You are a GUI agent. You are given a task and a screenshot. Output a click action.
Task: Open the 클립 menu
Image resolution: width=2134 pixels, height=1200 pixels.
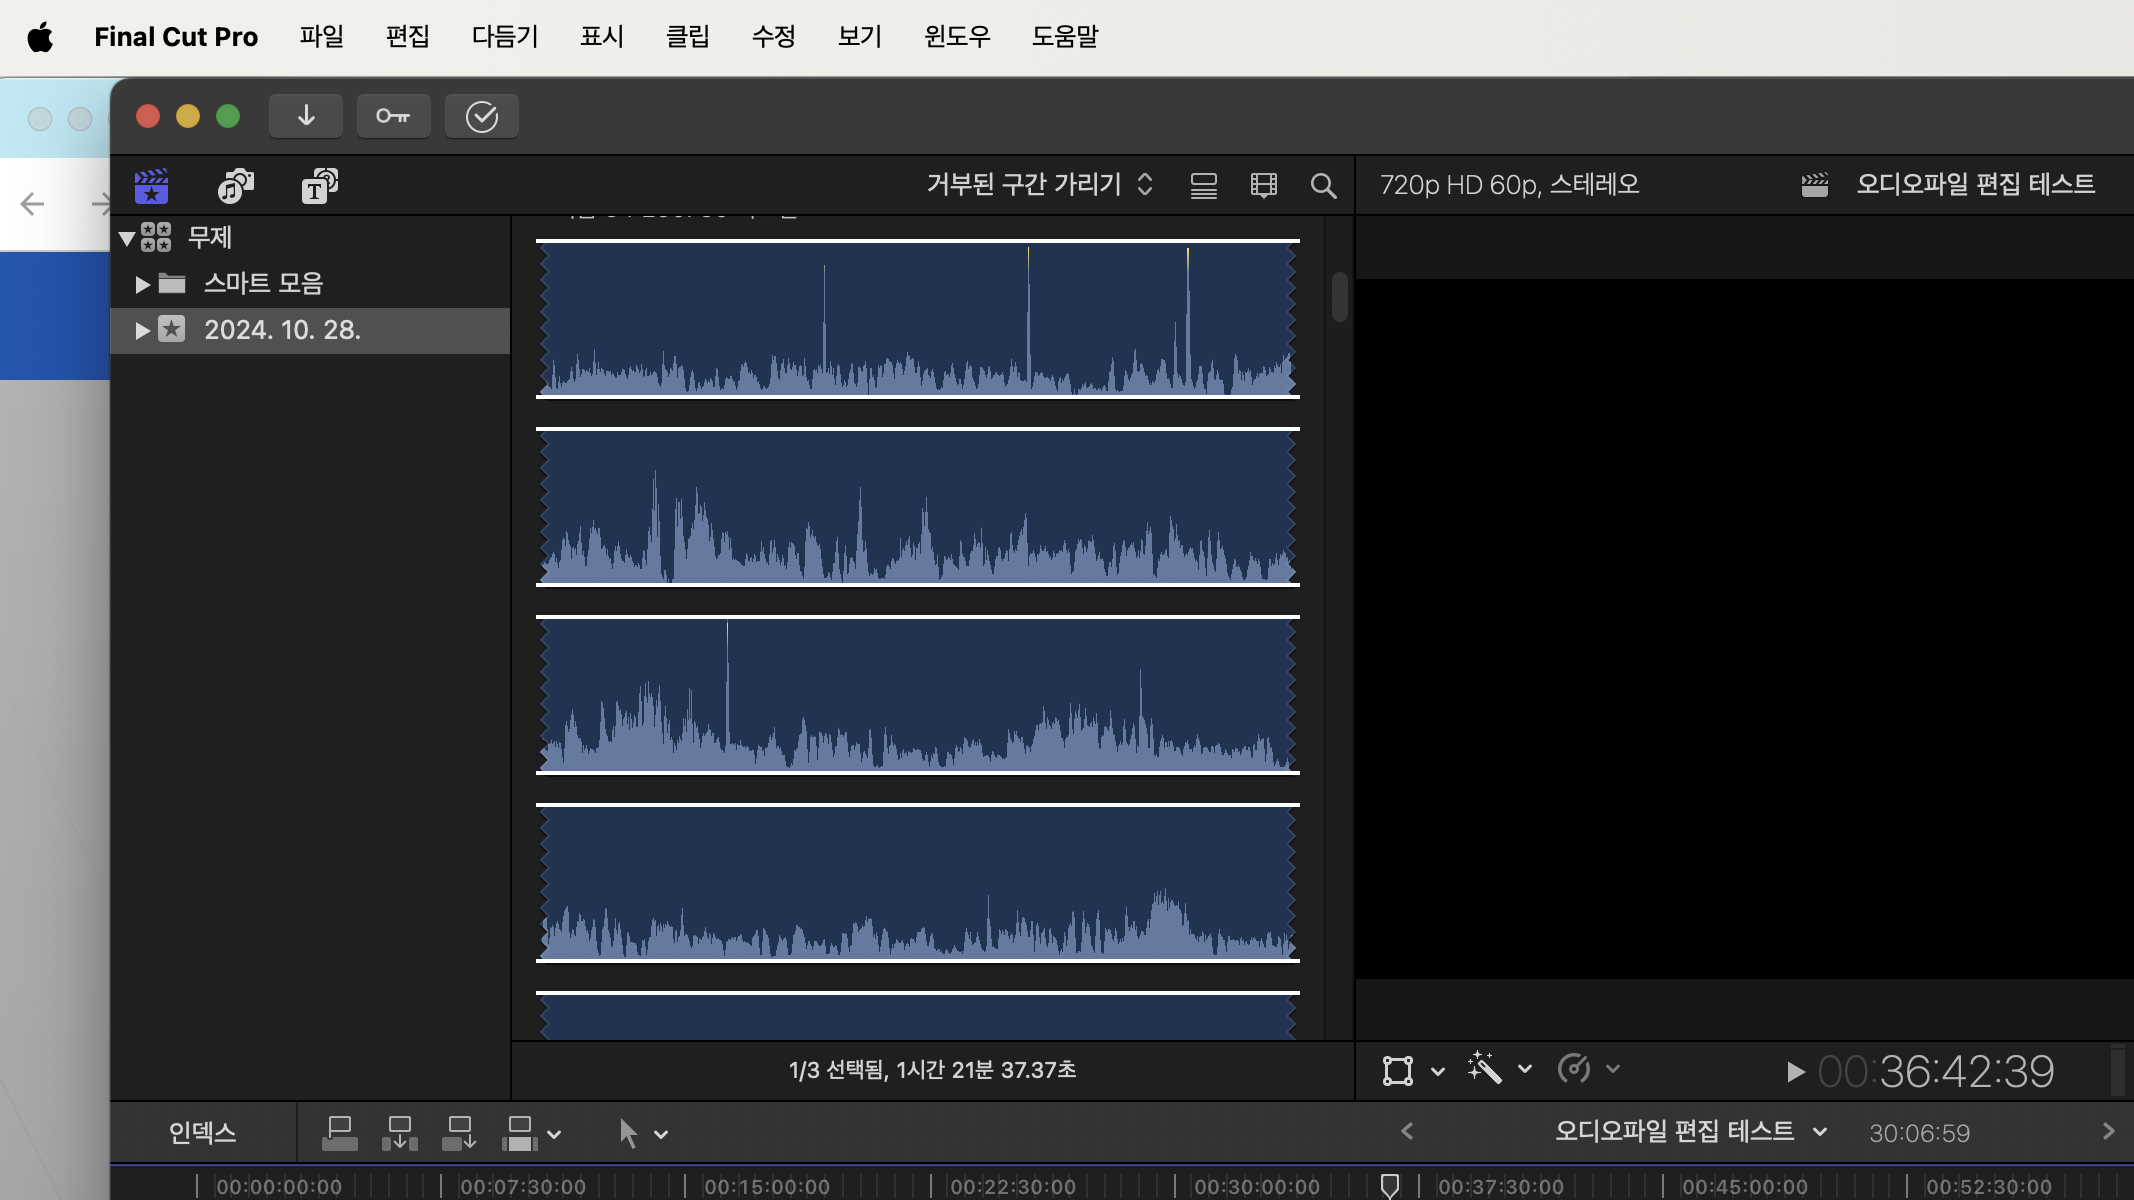pos(688,37)
